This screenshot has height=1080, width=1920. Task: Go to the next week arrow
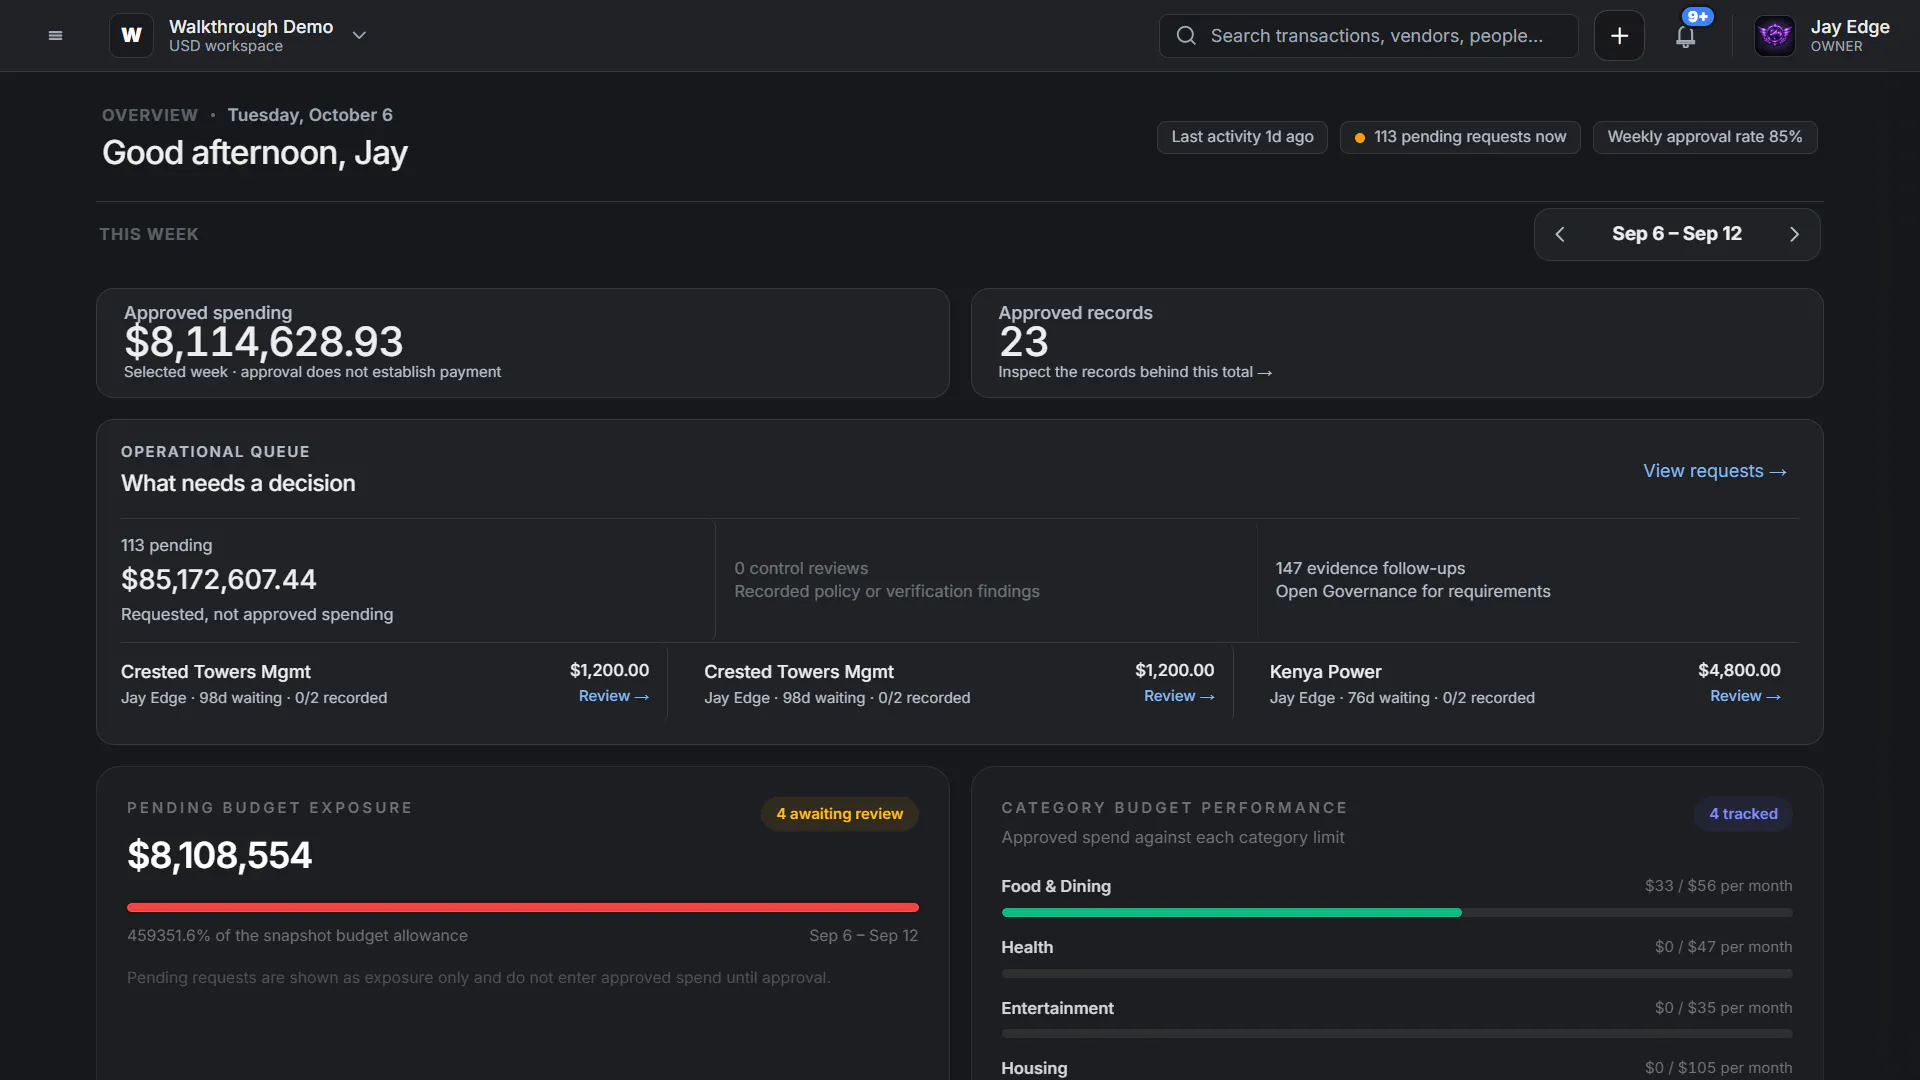[x=1794, y=234]
